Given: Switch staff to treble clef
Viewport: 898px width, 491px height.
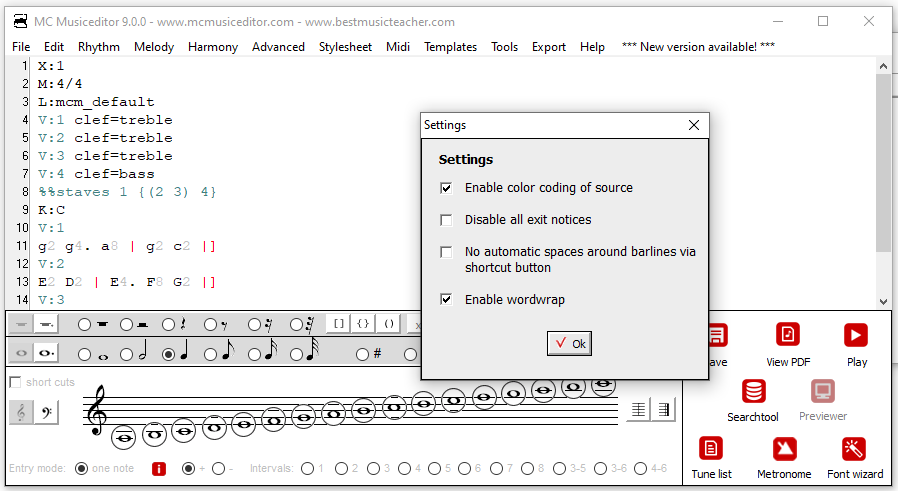Looking at the screenshot, I should click(x=21, y=412).
